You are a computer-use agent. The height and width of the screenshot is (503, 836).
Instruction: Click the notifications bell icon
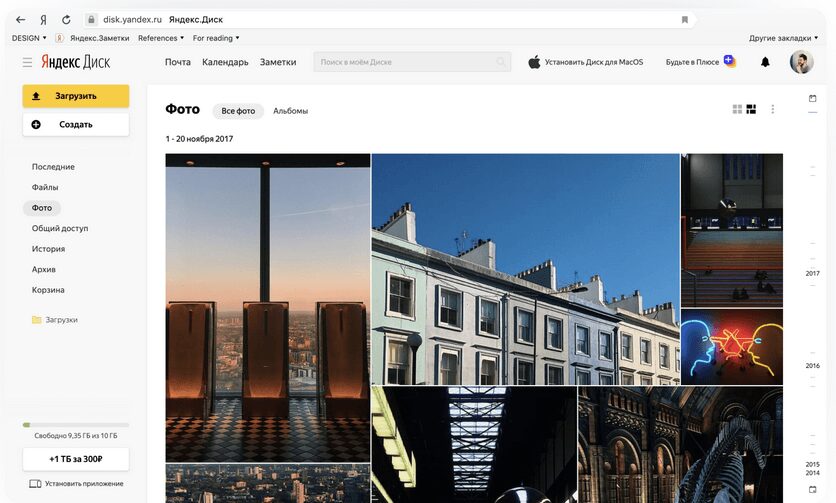[765, 62]
